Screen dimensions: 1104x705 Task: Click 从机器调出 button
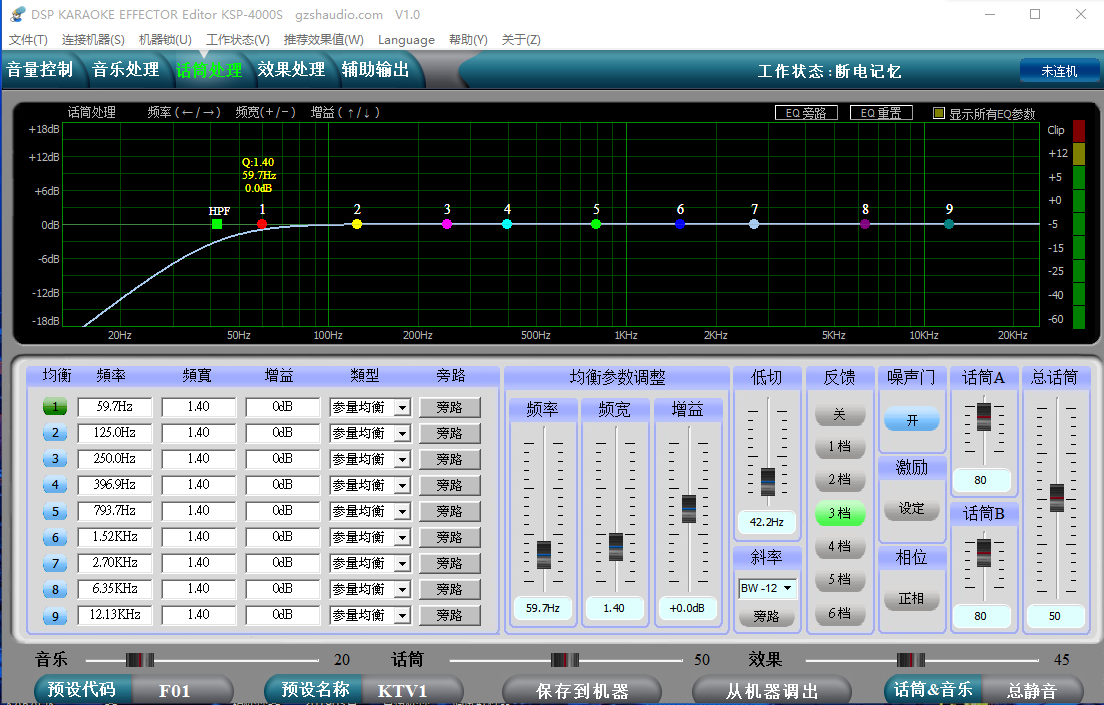[x=772, y=691]
